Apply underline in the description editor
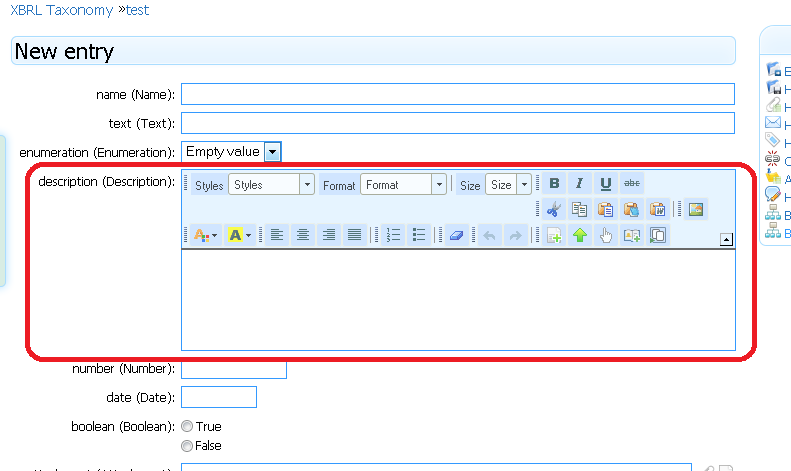This screenshot has width=791, height=471. click(606, 184)
